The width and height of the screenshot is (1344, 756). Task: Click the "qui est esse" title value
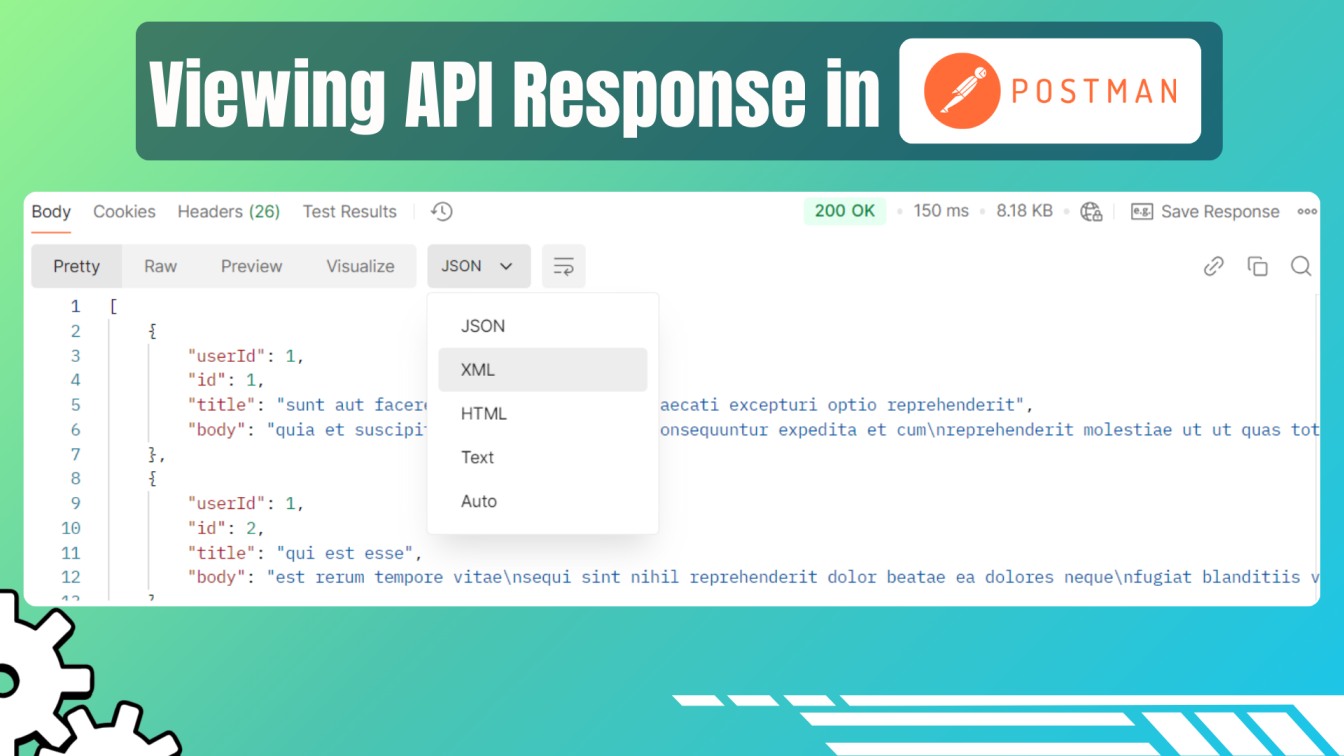tap(345, 553)
